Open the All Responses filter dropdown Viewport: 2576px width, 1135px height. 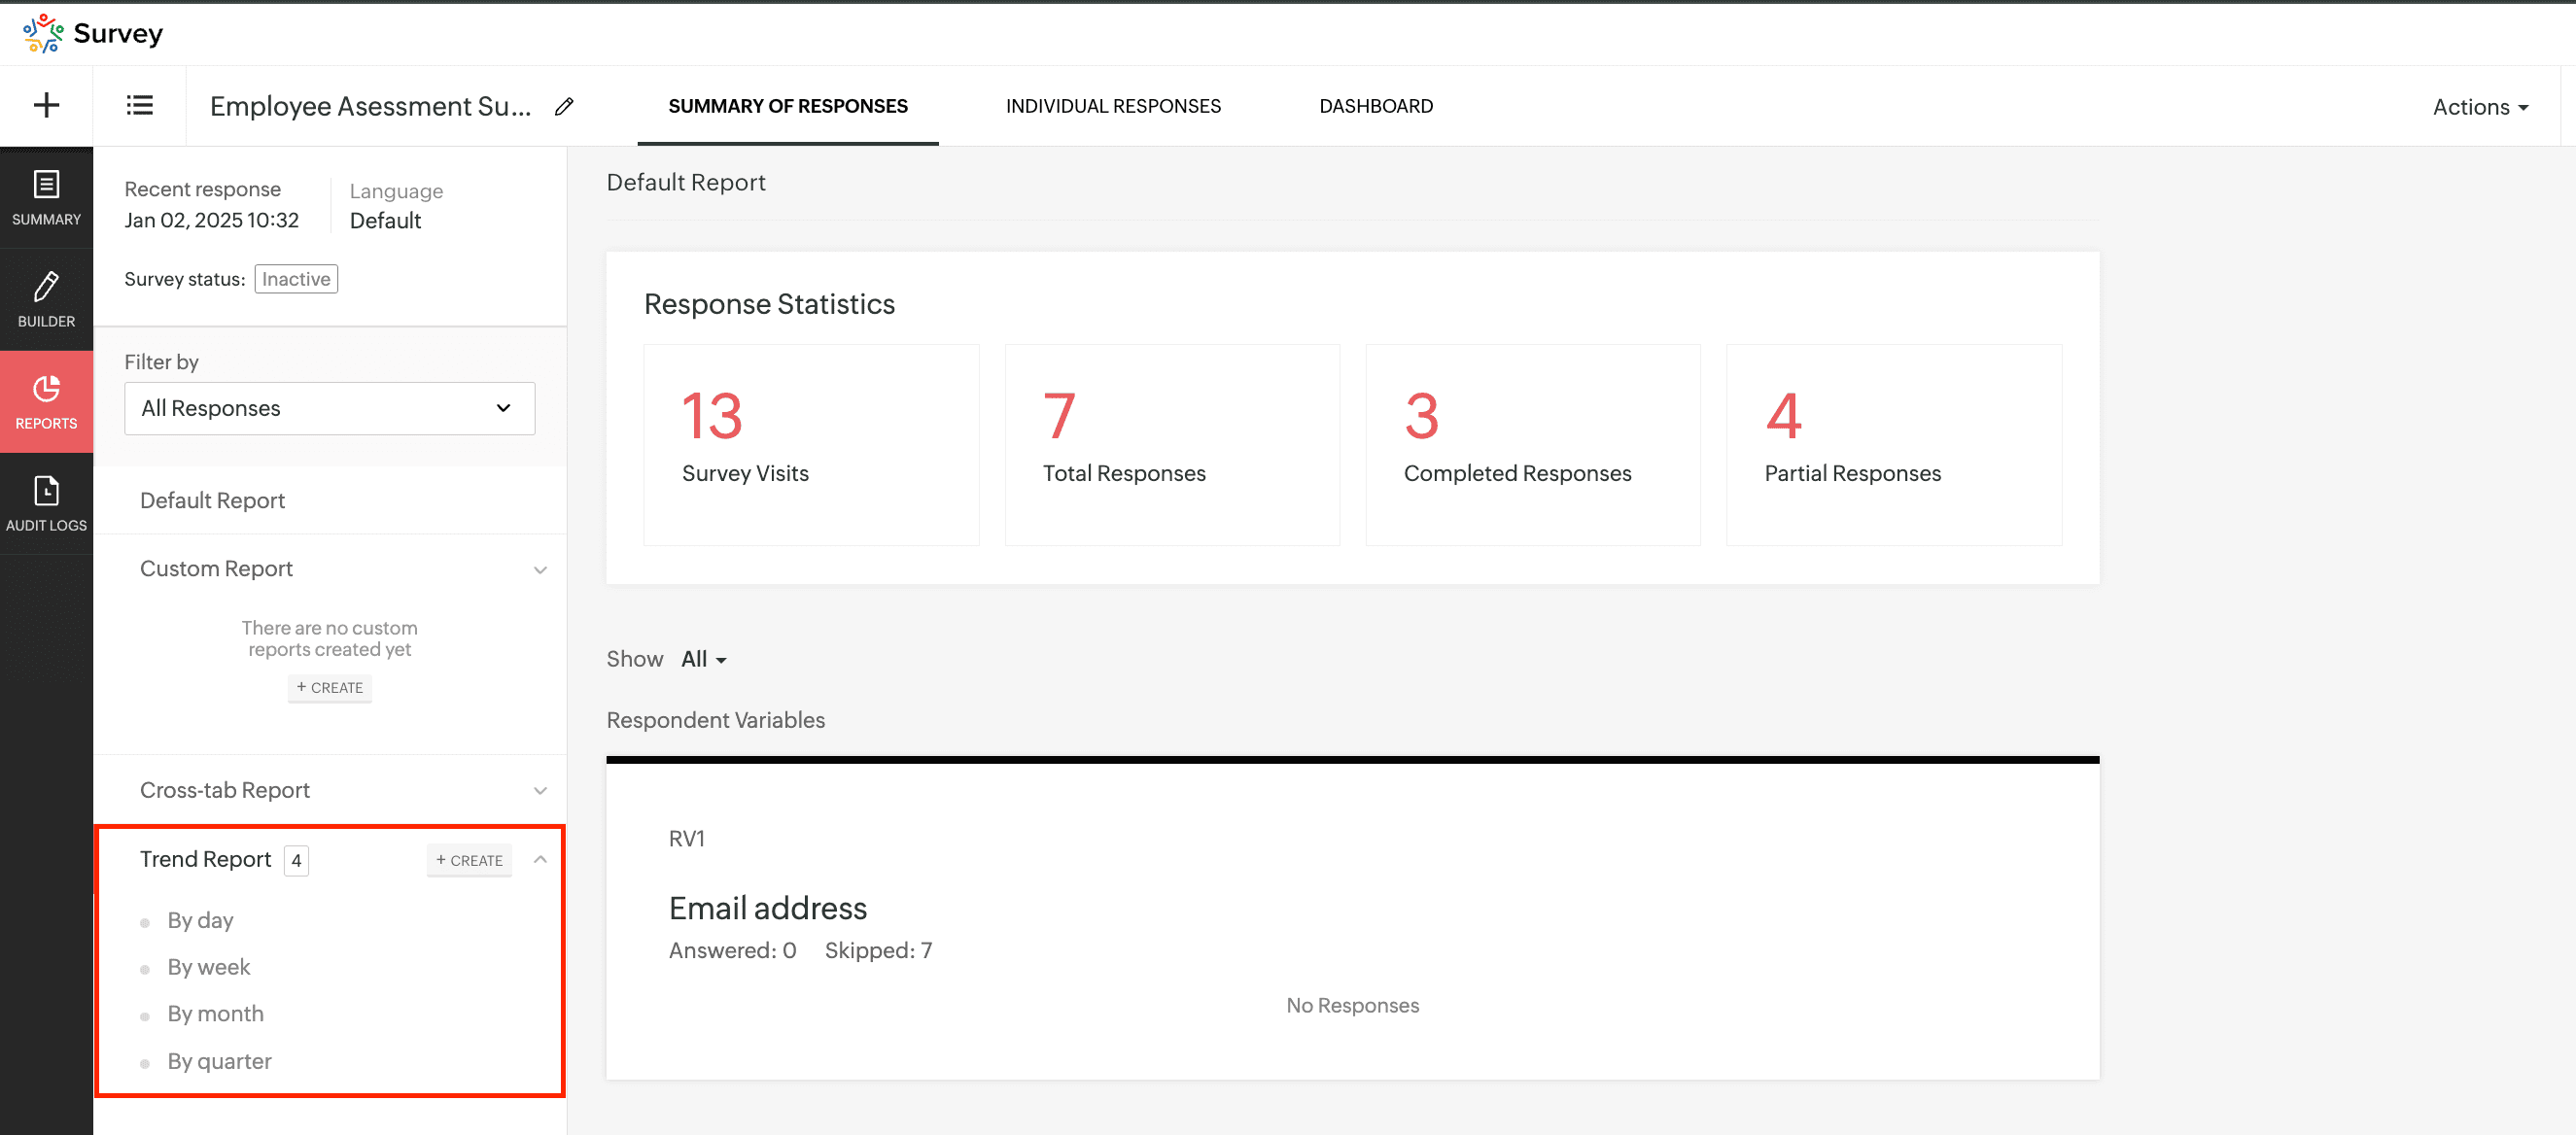point(329,408)
